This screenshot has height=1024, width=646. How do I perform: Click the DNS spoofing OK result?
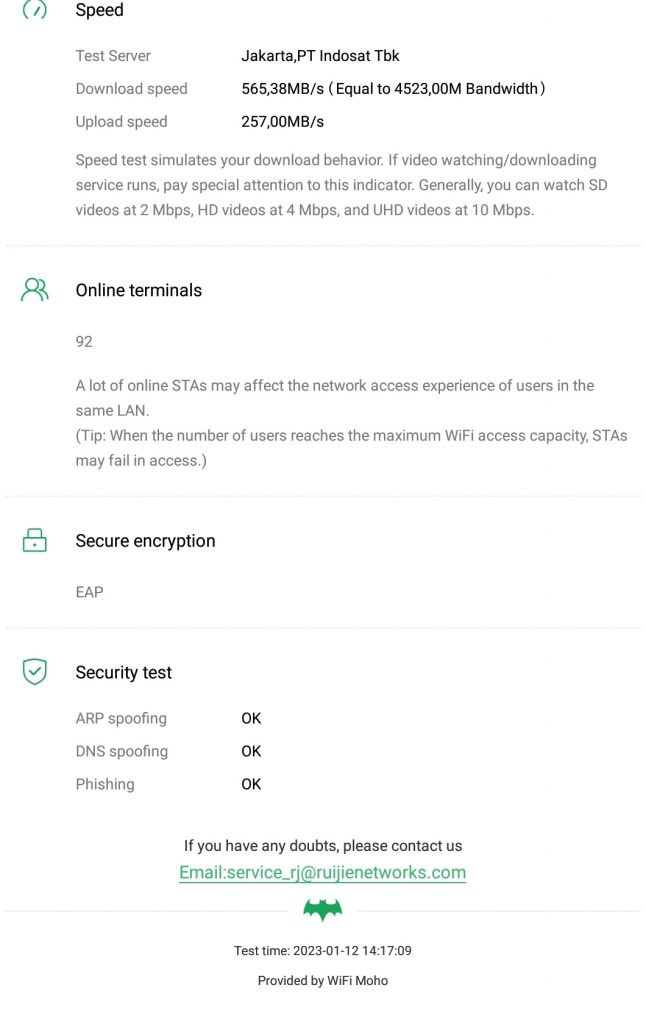tap(251, 751)
